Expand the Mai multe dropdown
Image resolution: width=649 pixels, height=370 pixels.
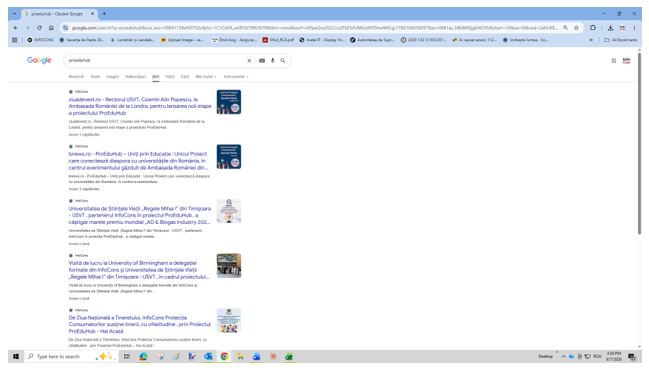(x=206, y=77)
